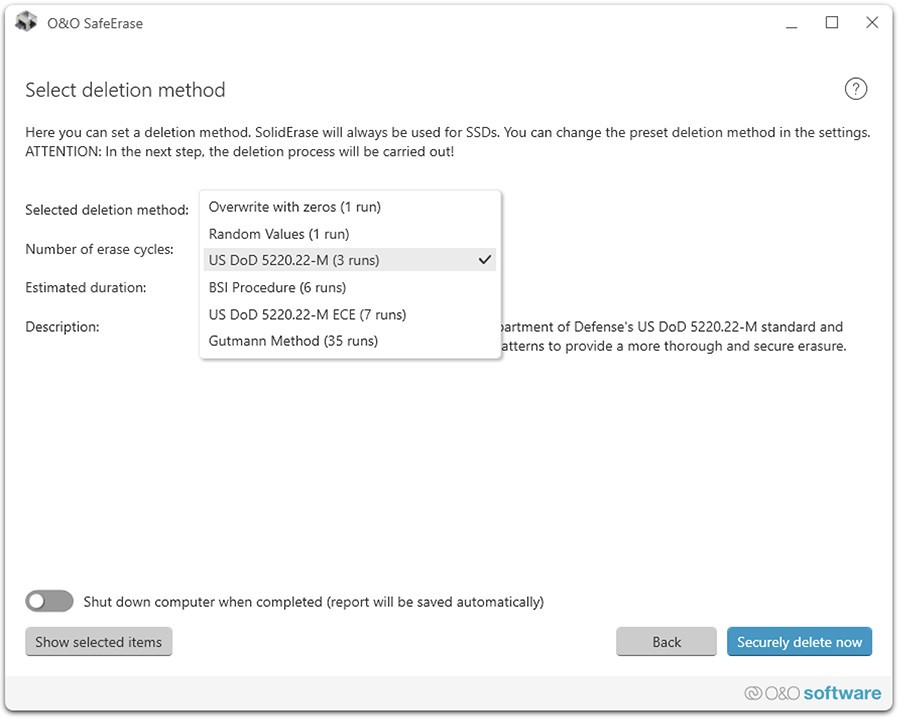The width and height of the screenshot is (900, 719).
Task: Pick US DoD 5220.22-M (3 runs) option
Action: 294,260
